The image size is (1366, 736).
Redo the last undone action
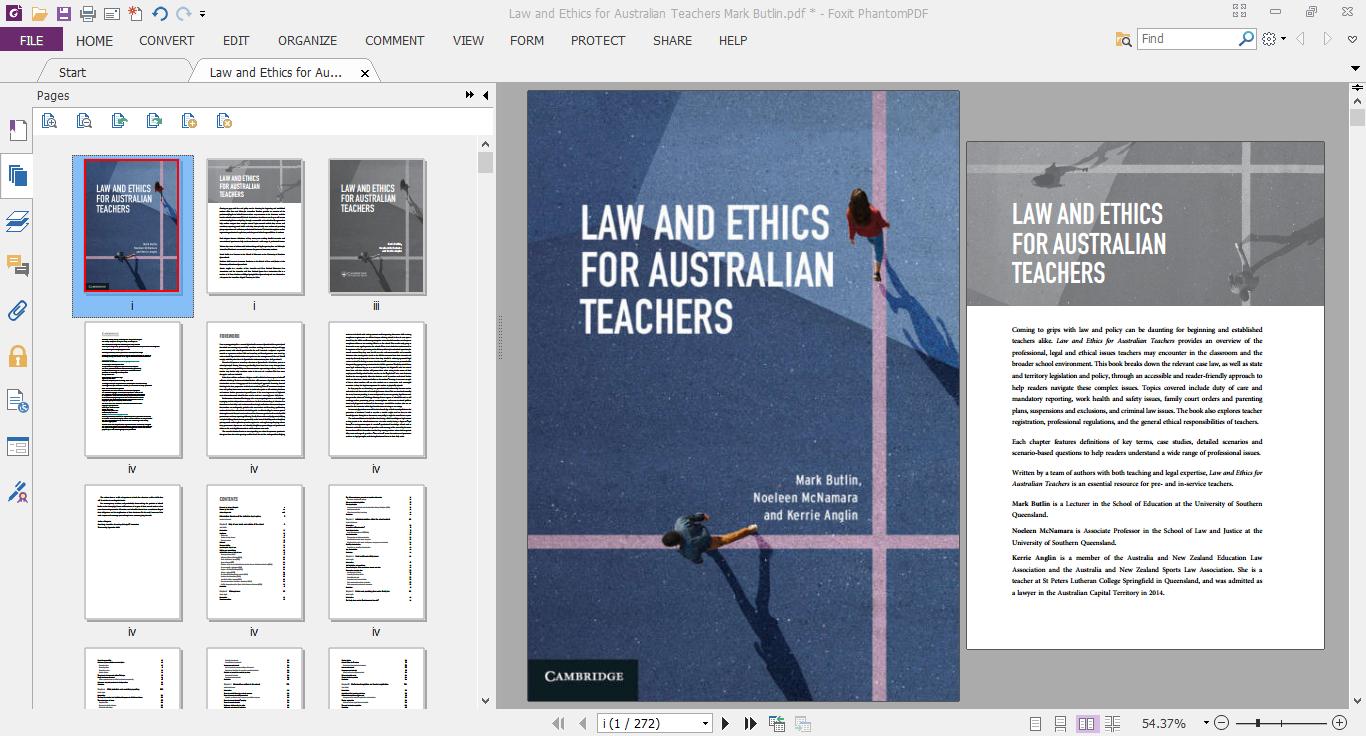184,14
